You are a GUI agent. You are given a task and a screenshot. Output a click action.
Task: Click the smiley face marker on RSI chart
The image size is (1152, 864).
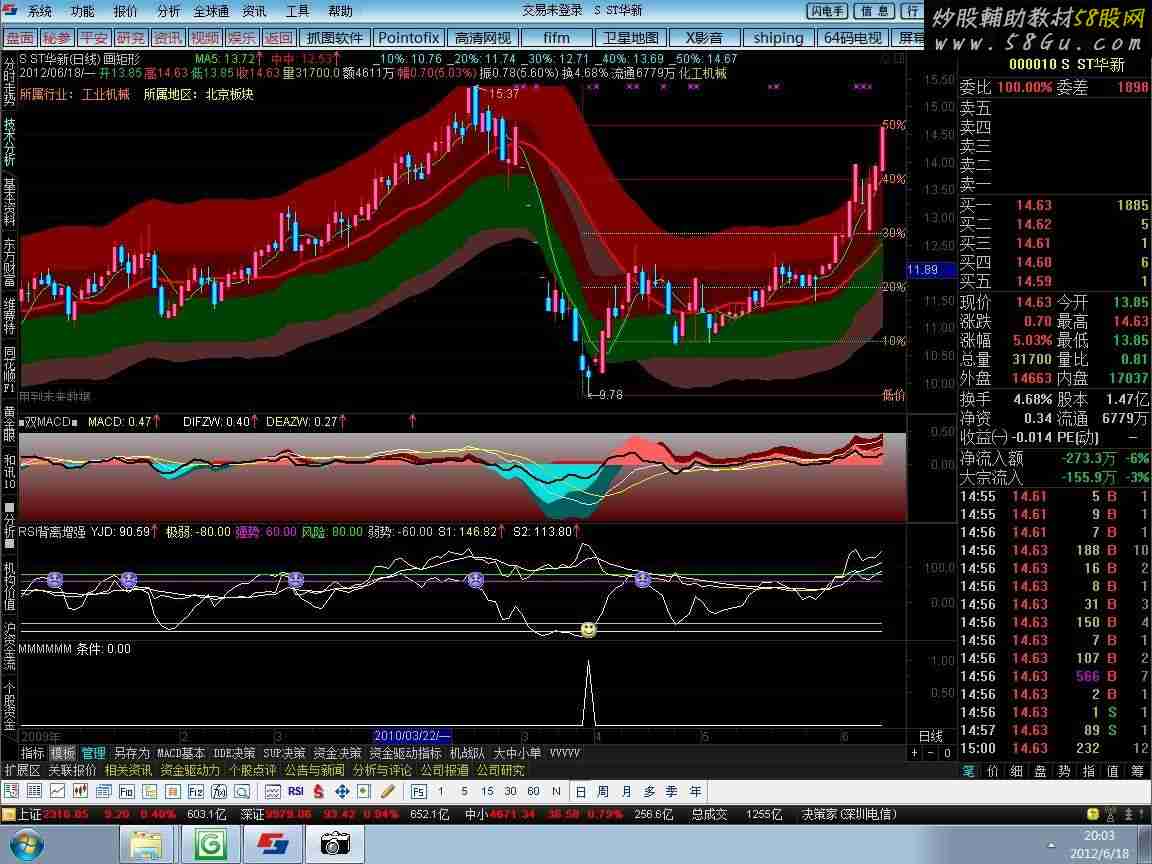coord(588,630)
